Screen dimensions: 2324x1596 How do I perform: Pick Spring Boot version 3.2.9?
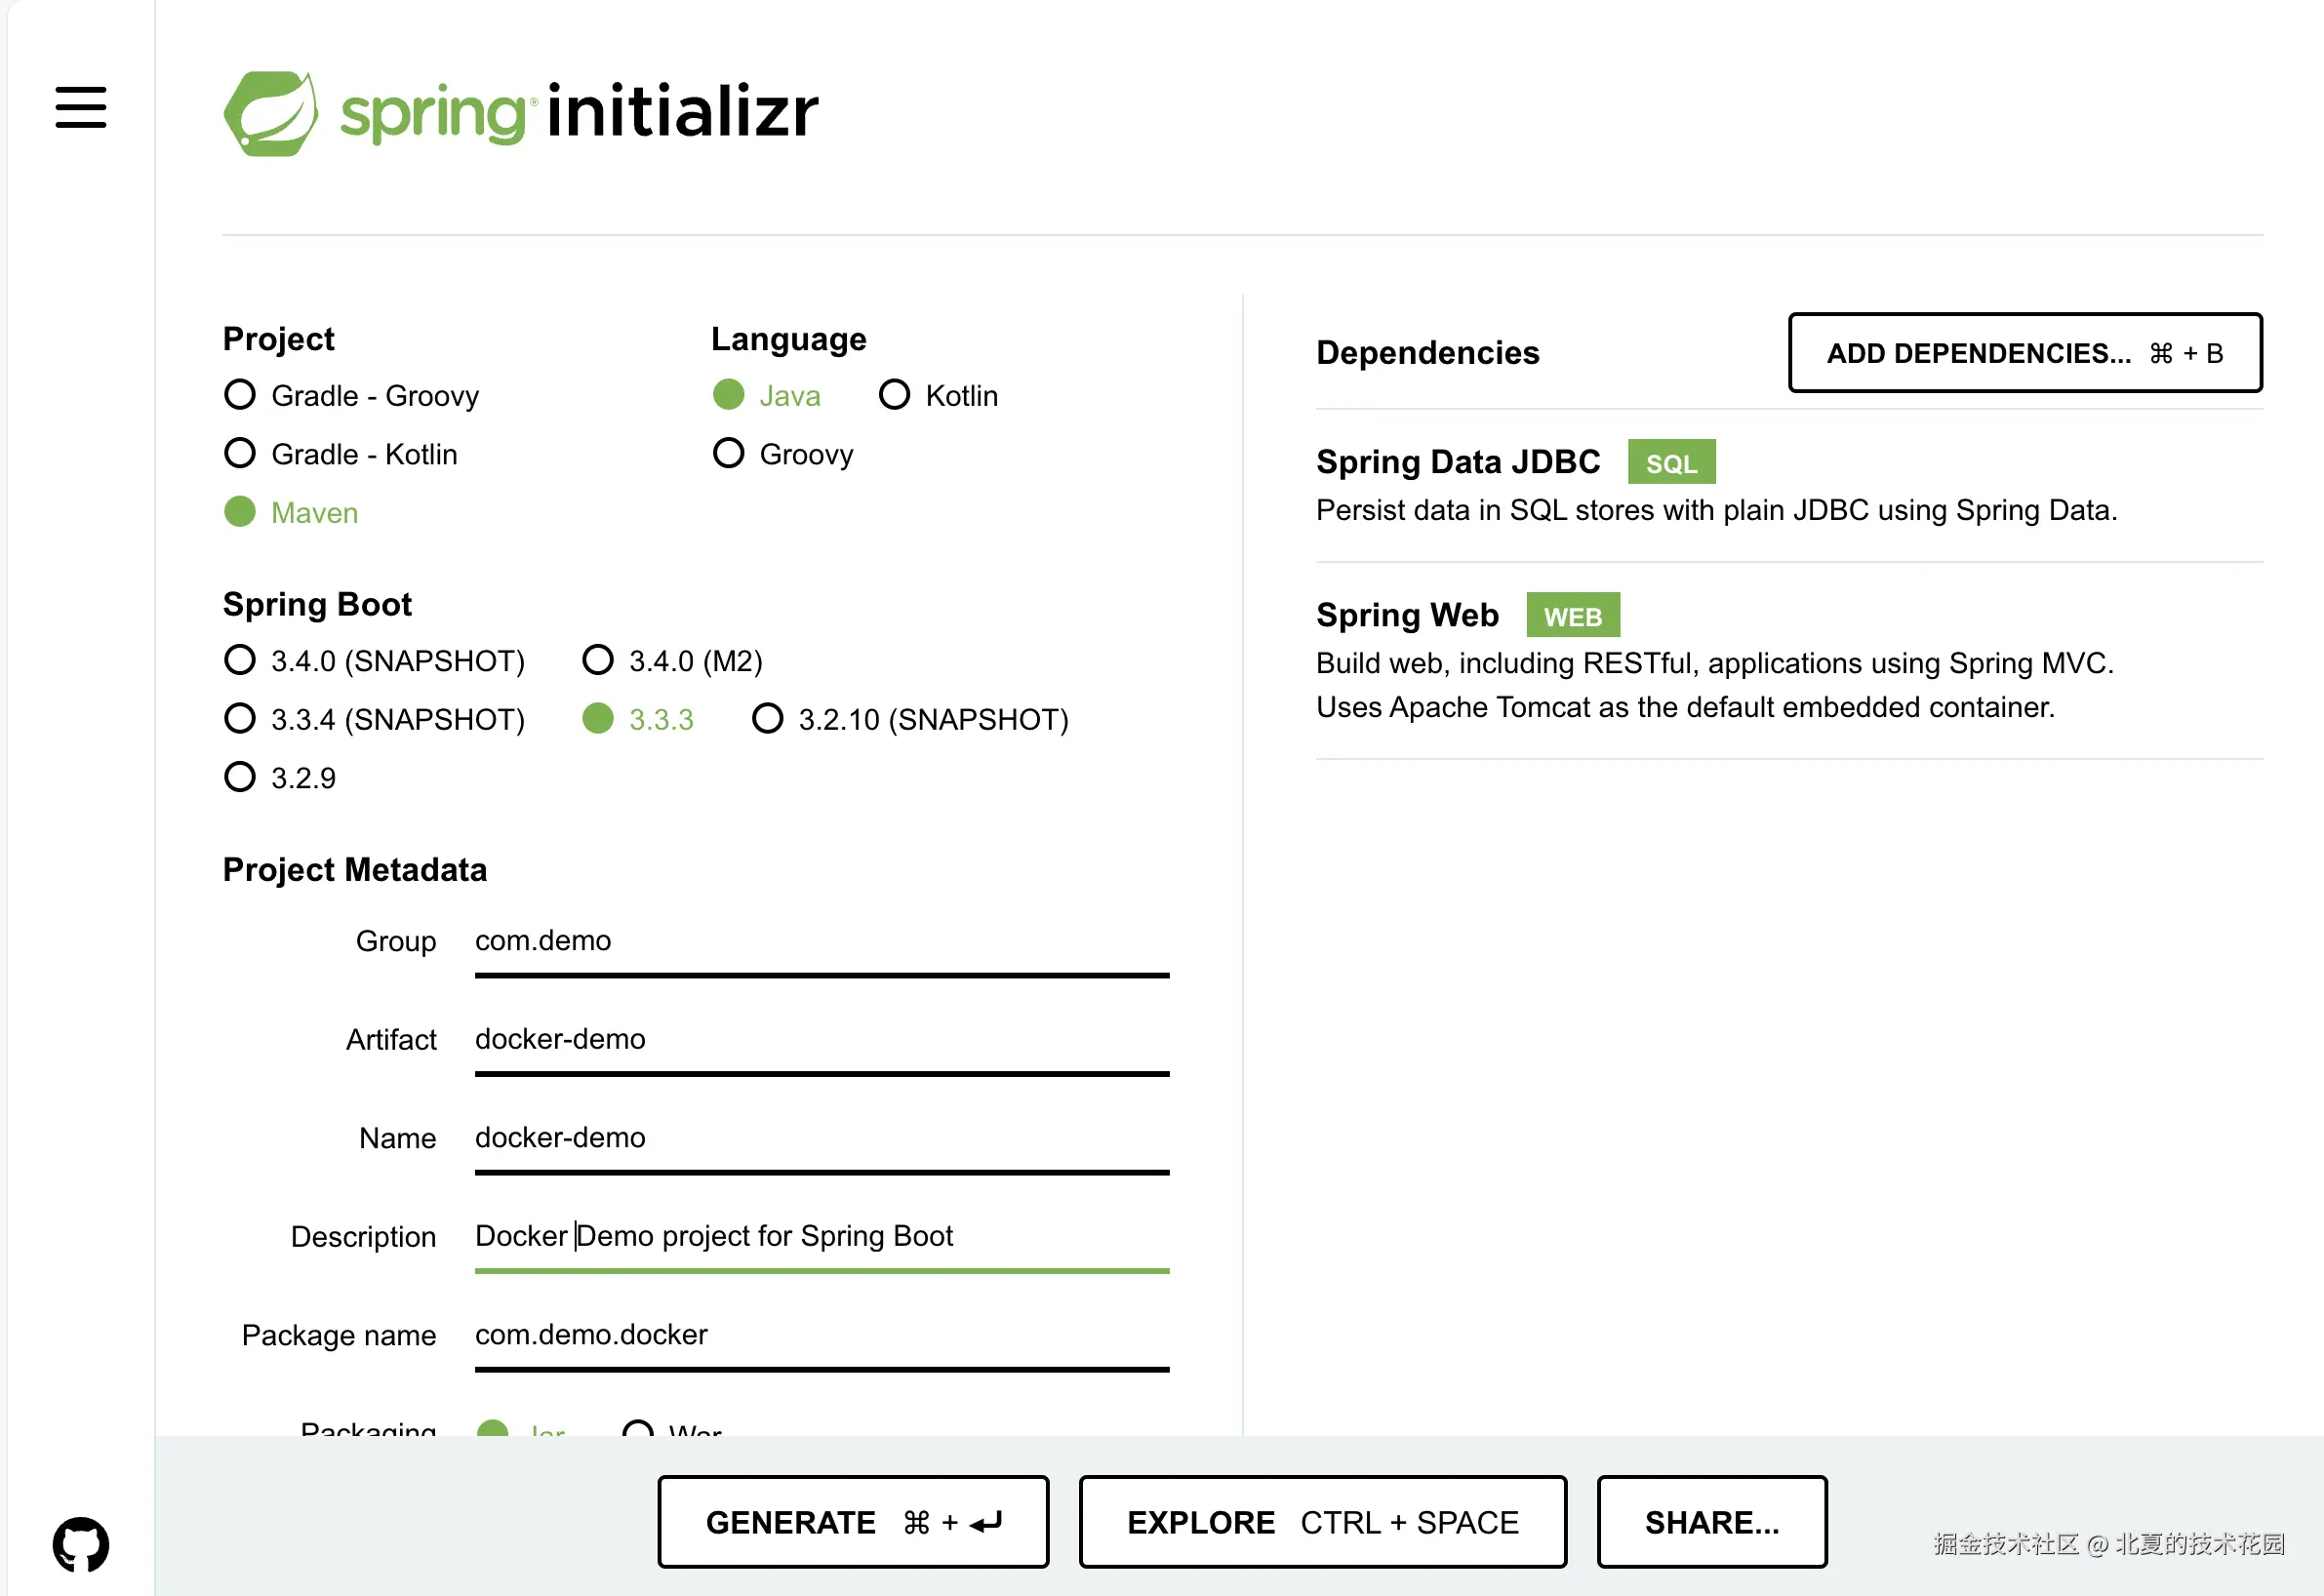click(240, 777)
